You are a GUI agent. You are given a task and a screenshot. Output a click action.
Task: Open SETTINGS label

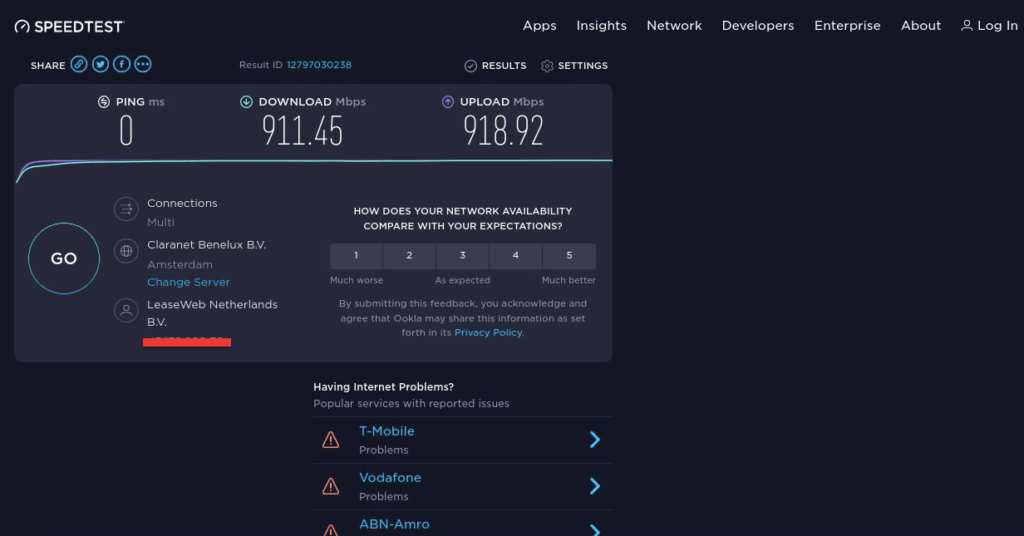(x=583, y=66)
